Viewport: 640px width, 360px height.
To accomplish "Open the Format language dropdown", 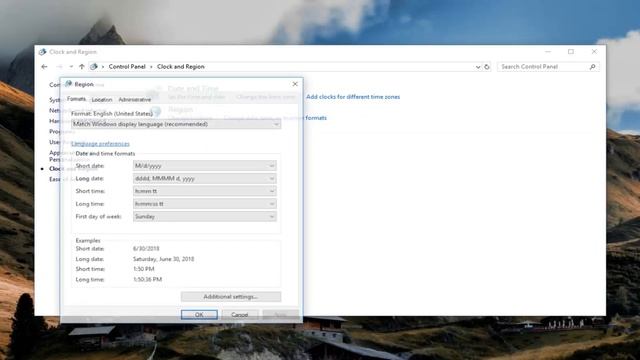I will coord(176,124).
